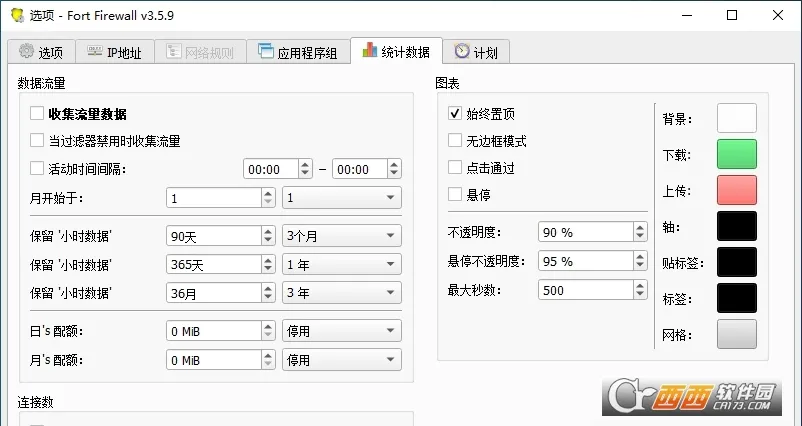The image size is (802, 426).
Task: Expand the 月's 配额 停用 dropdown
Action: point(342,360)
